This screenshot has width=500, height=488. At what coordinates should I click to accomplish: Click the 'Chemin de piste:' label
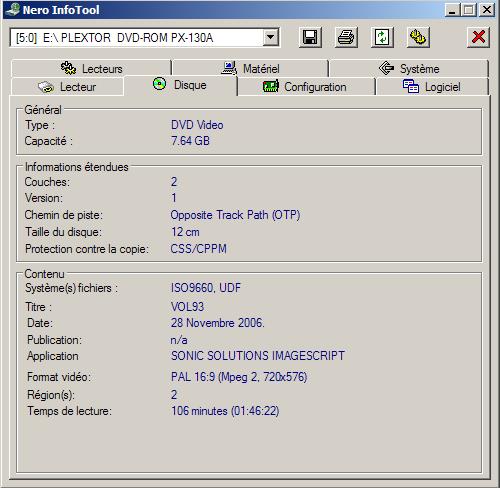click(x=64, y=215)
